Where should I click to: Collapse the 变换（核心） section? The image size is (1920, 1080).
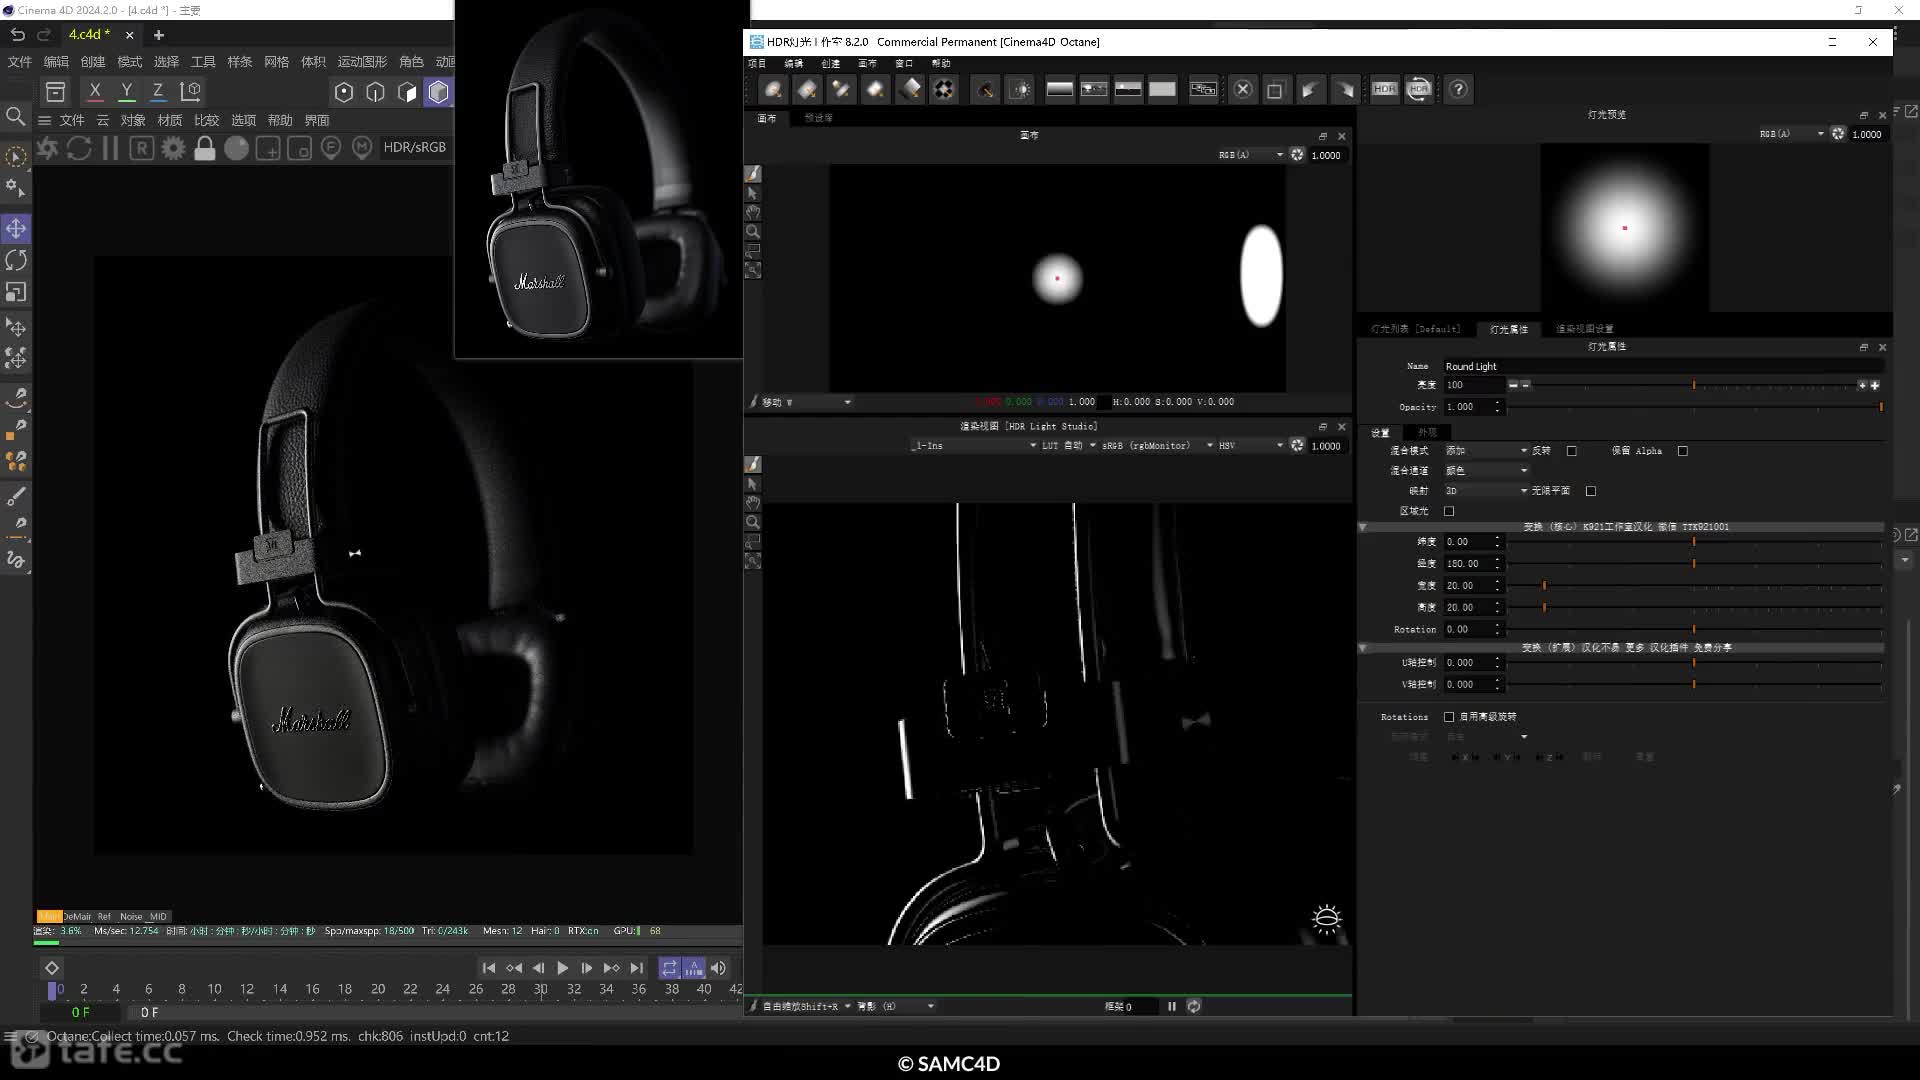pyautogui.click(x=1363, y=527)
